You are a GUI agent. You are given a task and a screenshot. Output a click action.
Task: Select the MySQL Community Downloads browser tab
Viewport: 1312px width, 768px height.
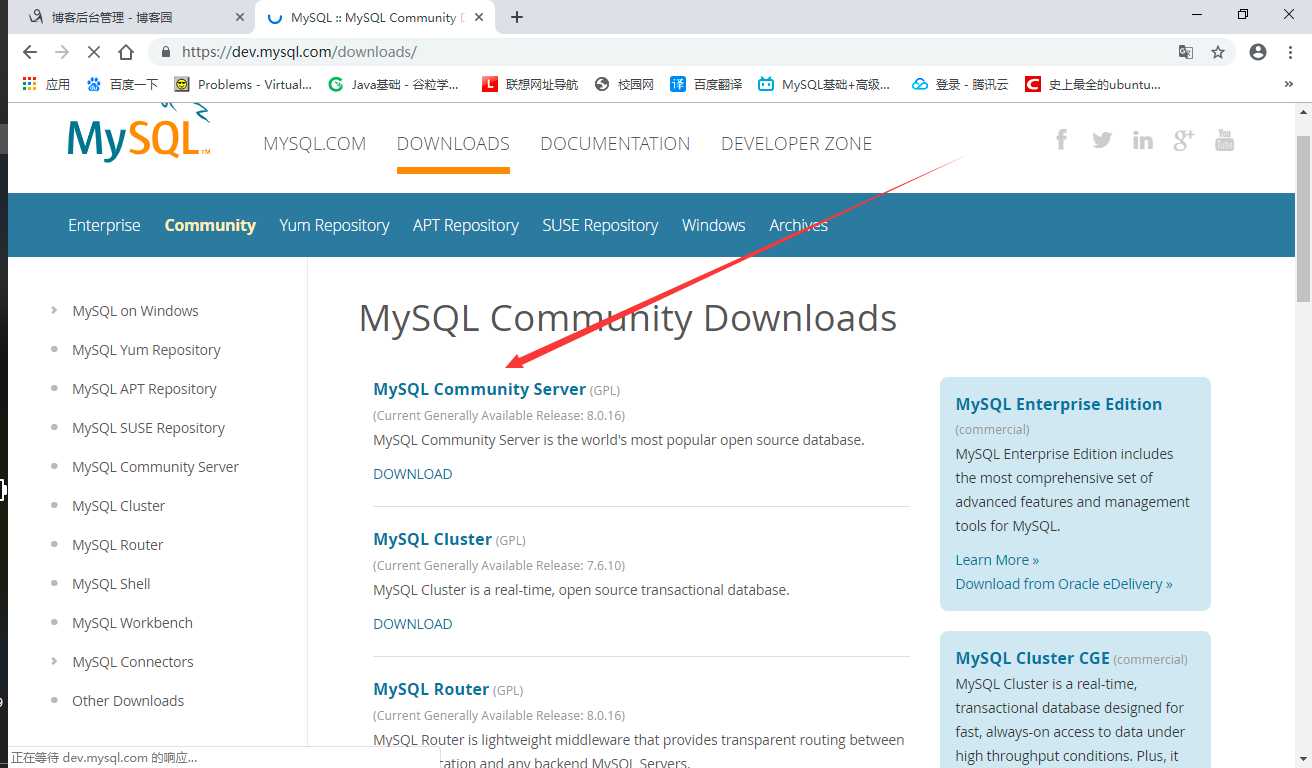pyautogui.click(x=374, y=17)
